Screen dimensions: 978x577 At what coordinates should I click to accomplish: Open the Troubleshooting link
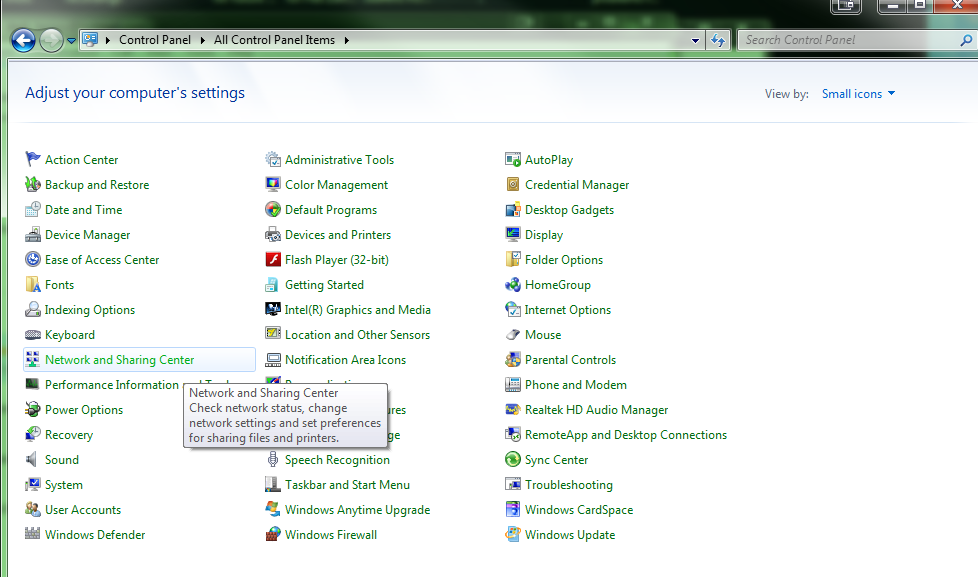(569, 485)
